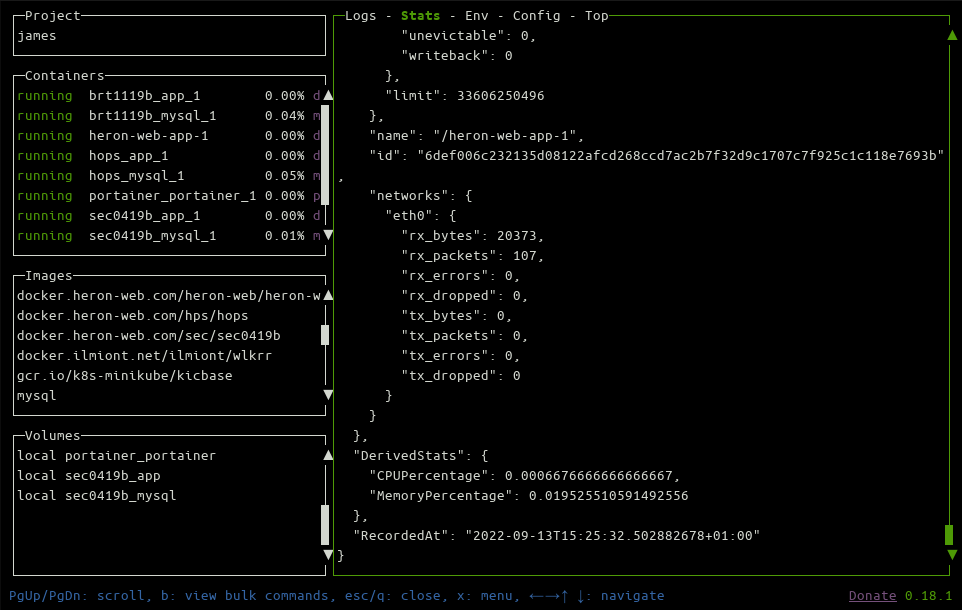Screen dimensions: 962x610
Task: Click the Volumes panel scroll-up arrow
Action: pyautogui.click(x=328, y=455)
